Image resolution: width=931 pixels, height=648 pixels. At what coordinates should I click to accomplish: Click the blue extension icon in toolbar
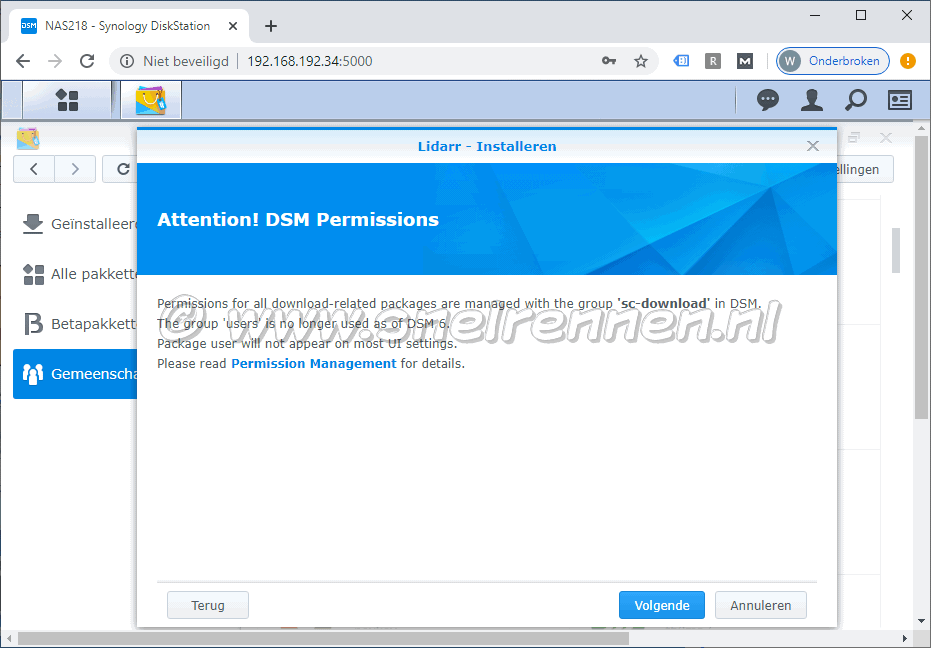(681, 61)
